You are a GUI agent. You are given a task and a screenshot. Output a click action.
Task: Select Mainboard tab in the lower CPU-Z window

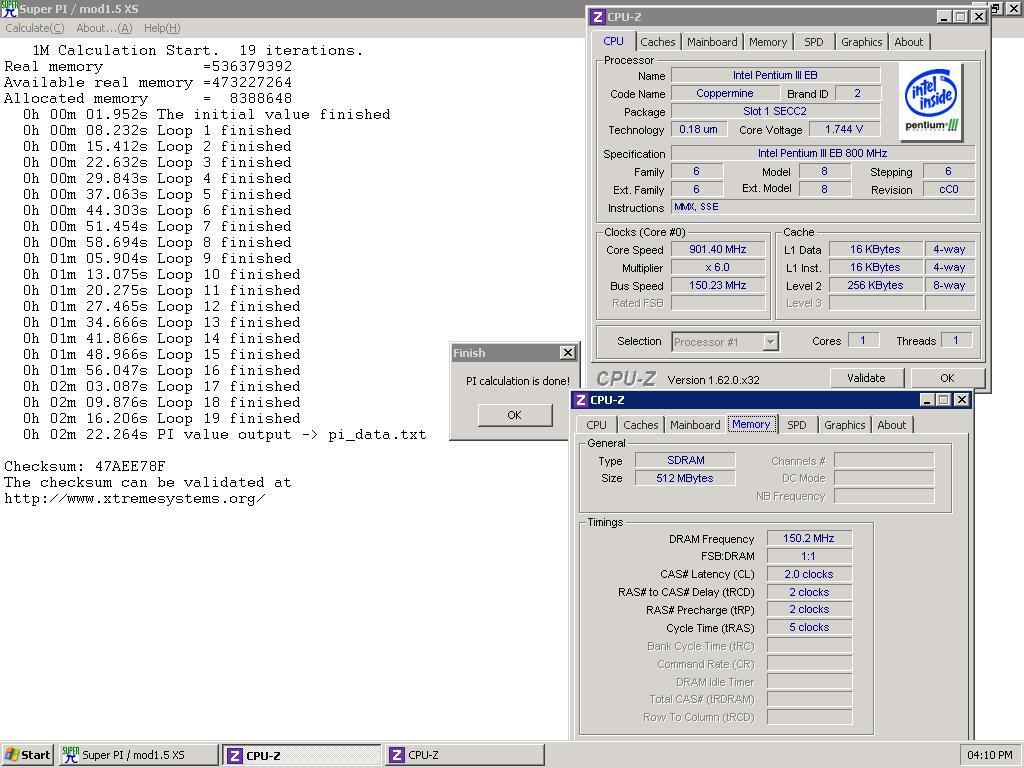click(695, 424)
